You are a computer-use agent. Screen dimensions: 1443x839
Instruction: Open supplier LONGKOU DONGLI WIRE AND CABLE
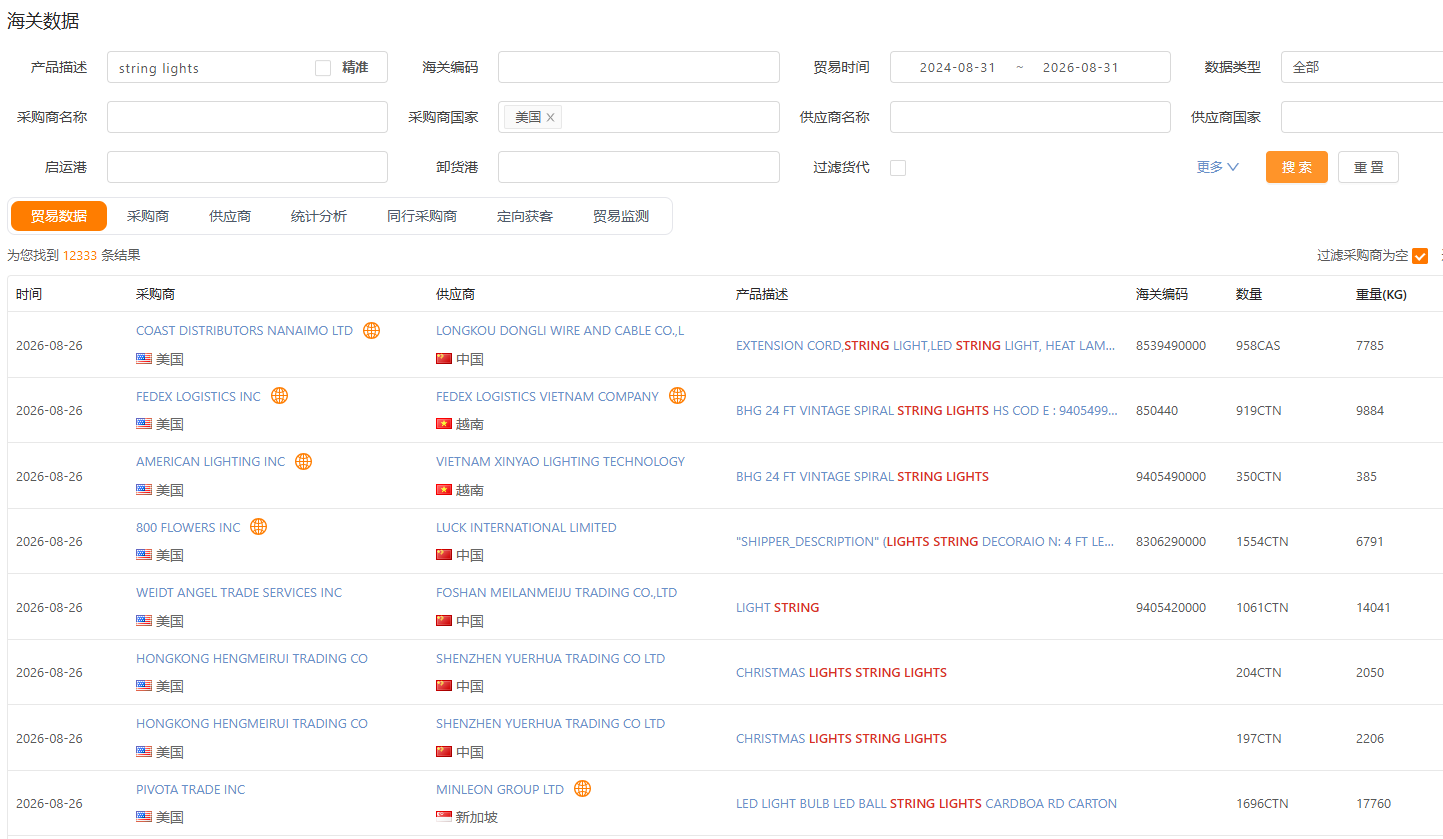[x=560, y=330]
